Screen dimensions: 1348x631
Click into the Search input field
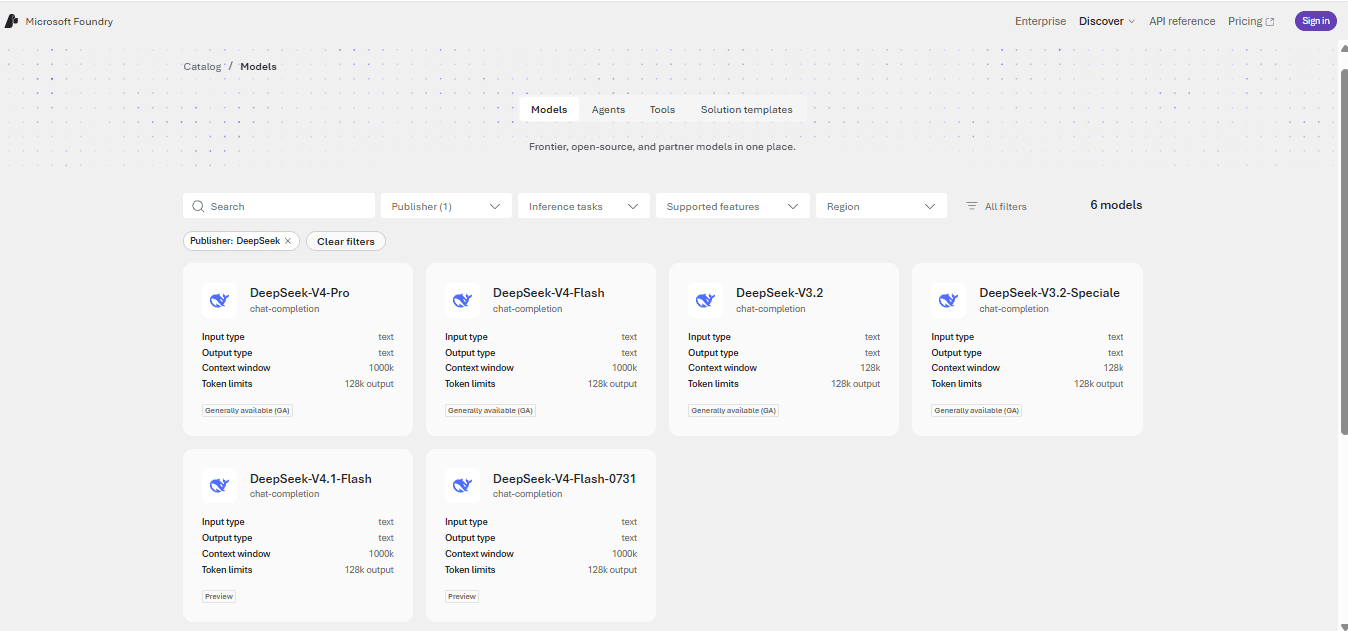coord(279,206)
